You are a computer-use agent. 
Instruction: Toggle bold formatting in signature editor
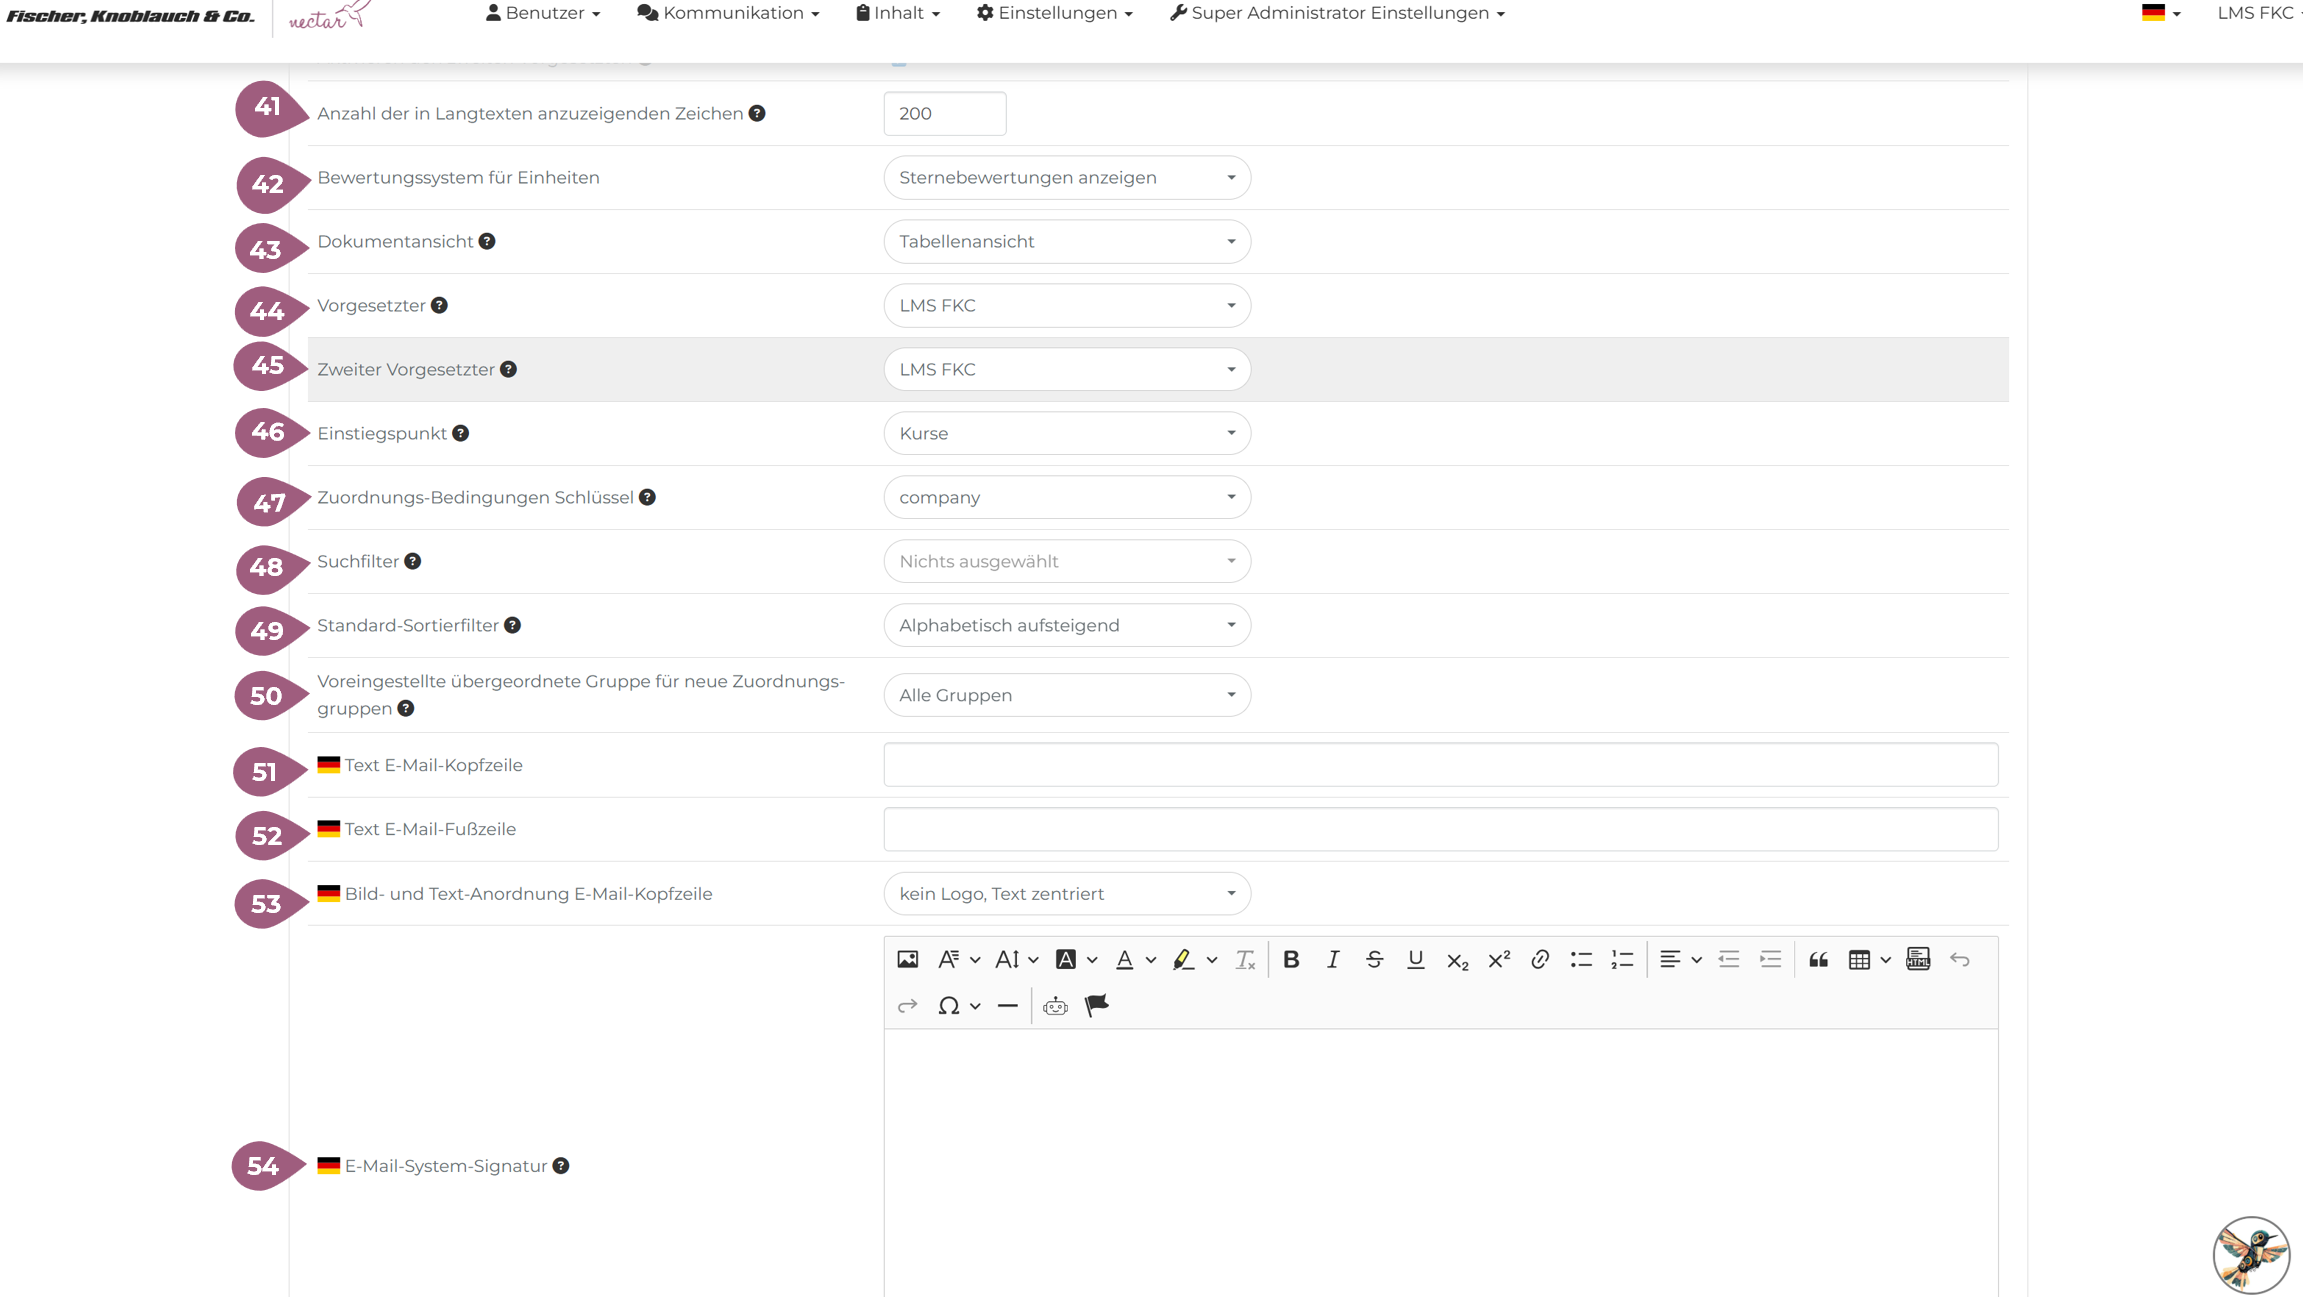coord(1291,959)
